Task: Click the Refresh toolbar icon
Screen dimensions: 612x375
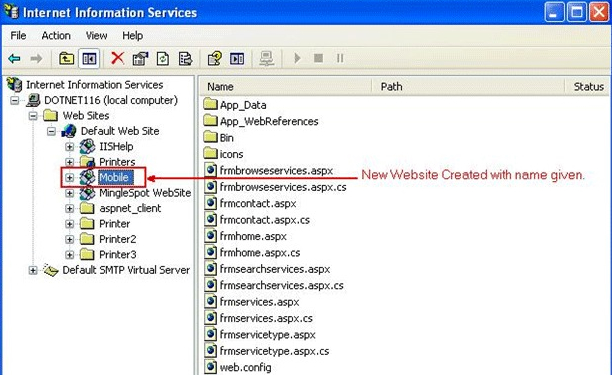Action: click(163, 59)
